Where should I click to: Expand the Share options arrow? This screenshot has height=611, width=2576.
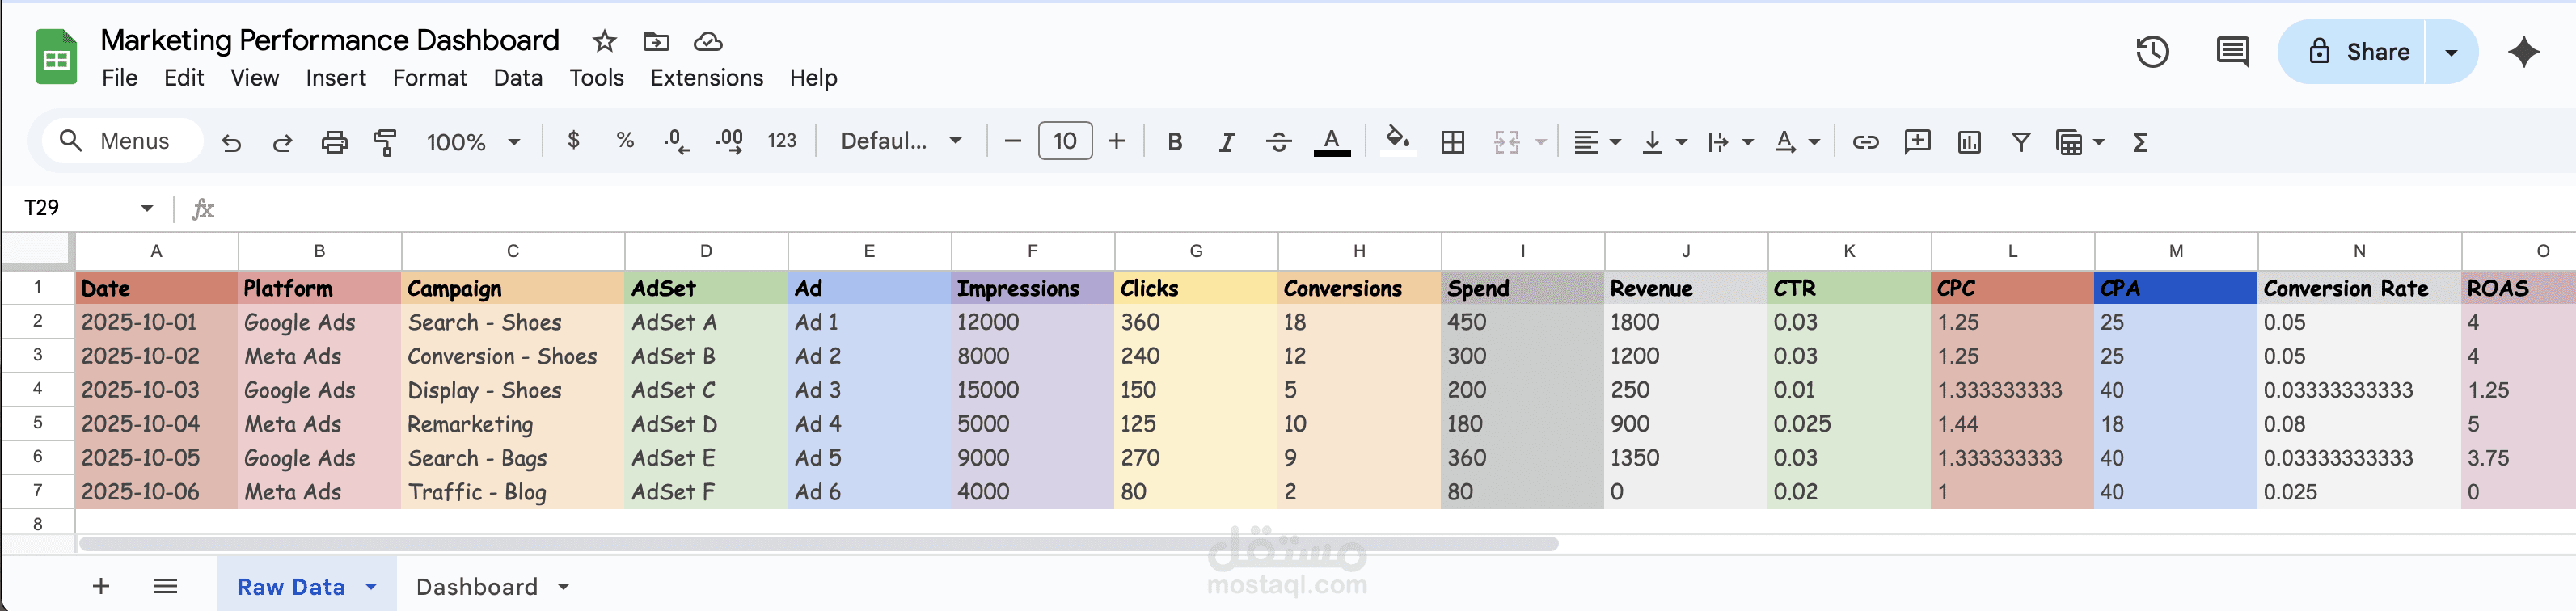2451,52
